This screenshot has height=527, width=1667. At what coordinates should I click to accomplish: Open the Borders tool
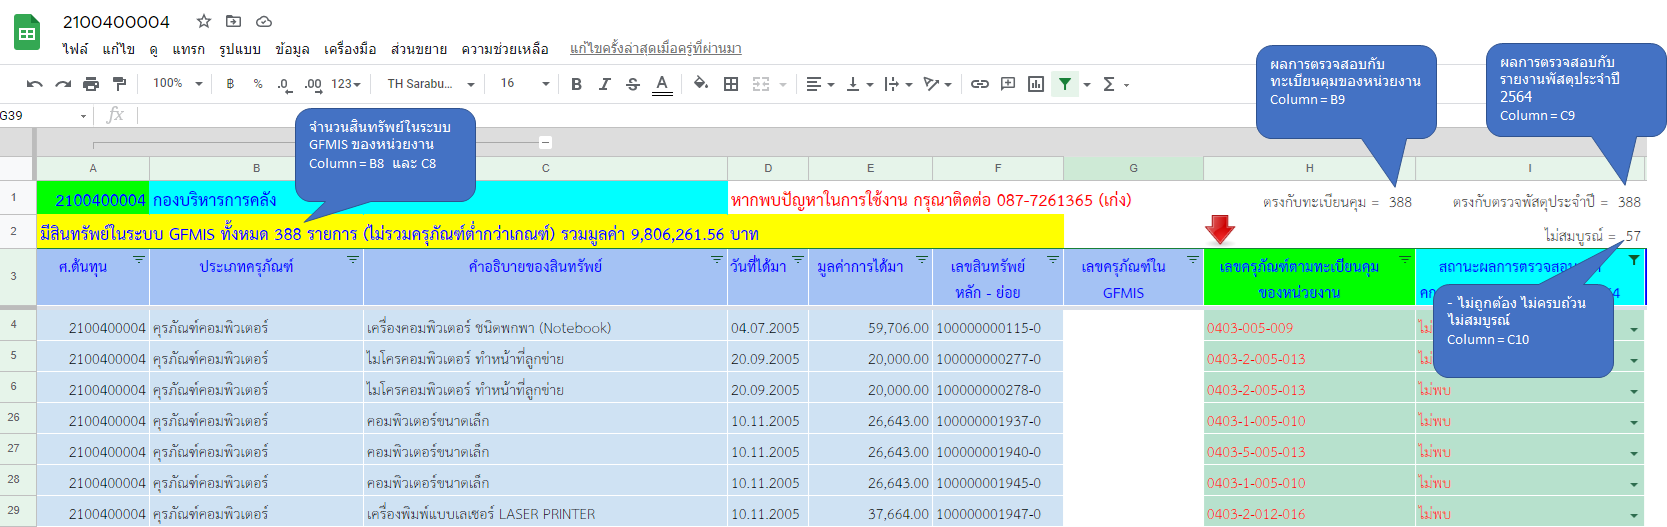pyautogui.click(x=731, y=84)
